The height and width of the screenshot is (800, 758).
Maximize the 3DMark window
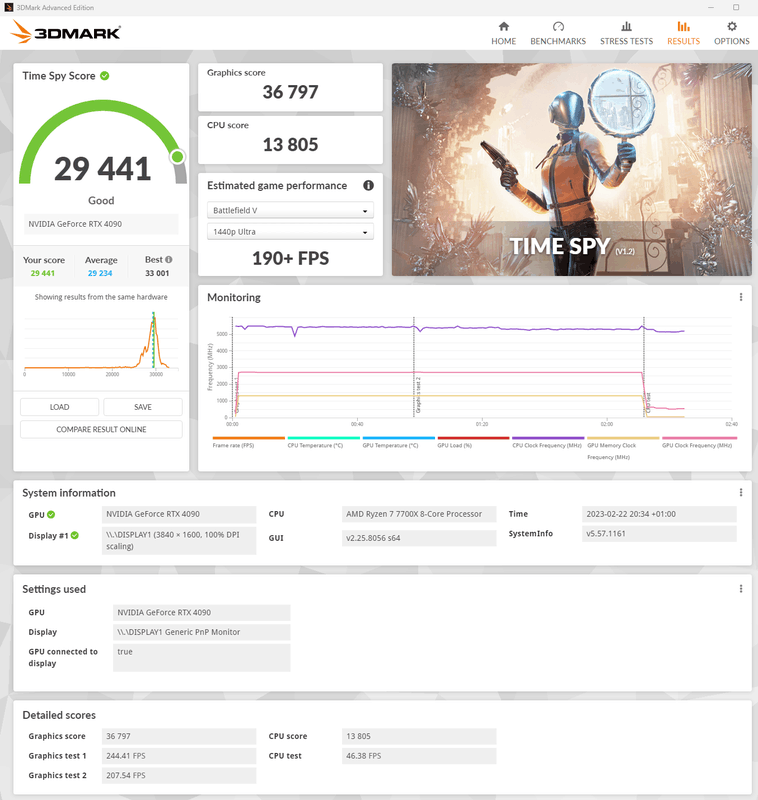pyautogui.click(x=736, y=7)
